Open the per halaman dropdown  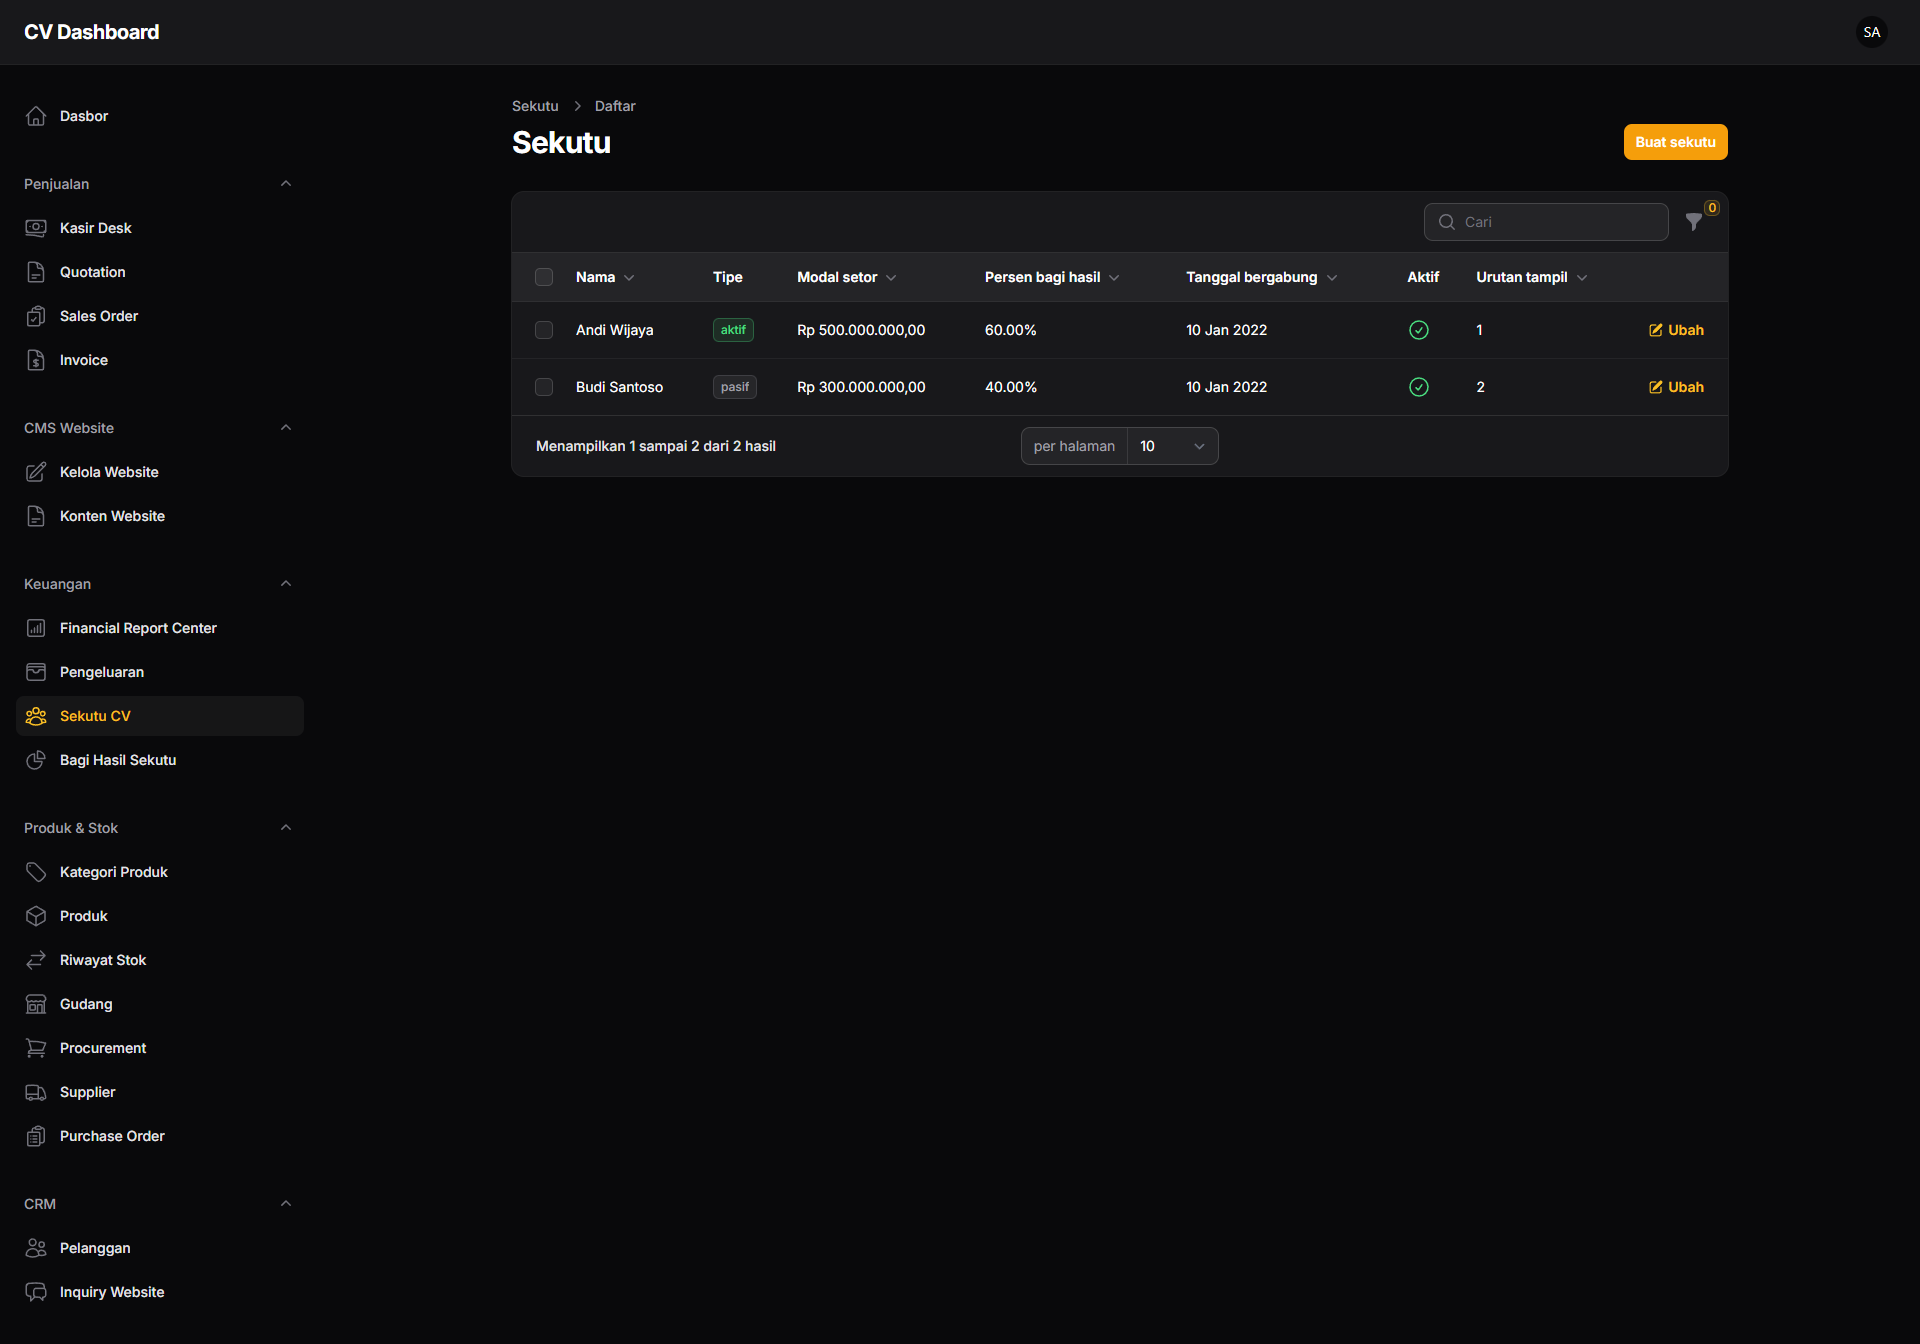pos(1172,446)
